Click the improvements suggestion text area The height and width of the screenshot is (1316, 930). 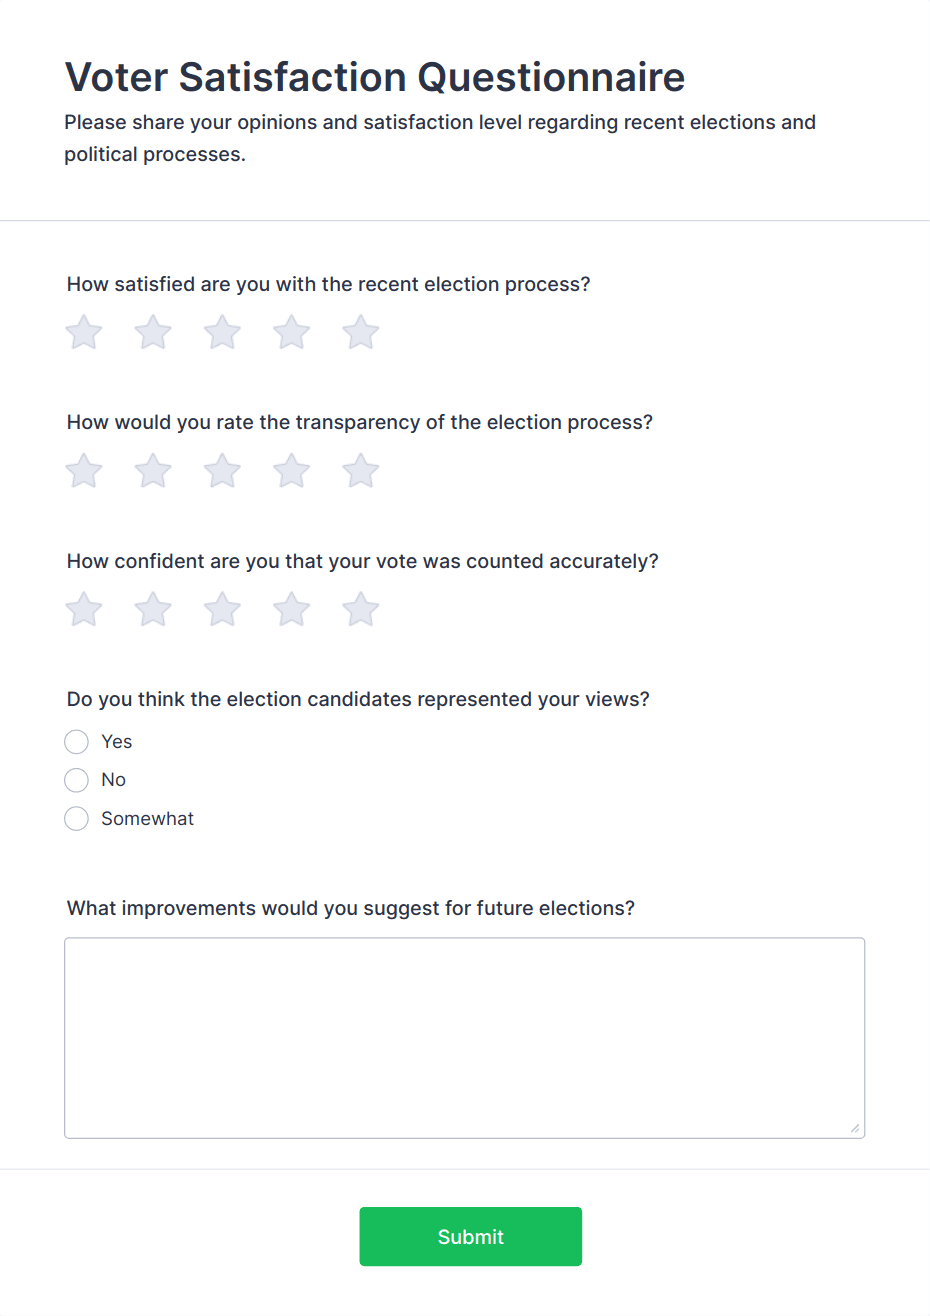464,1038
